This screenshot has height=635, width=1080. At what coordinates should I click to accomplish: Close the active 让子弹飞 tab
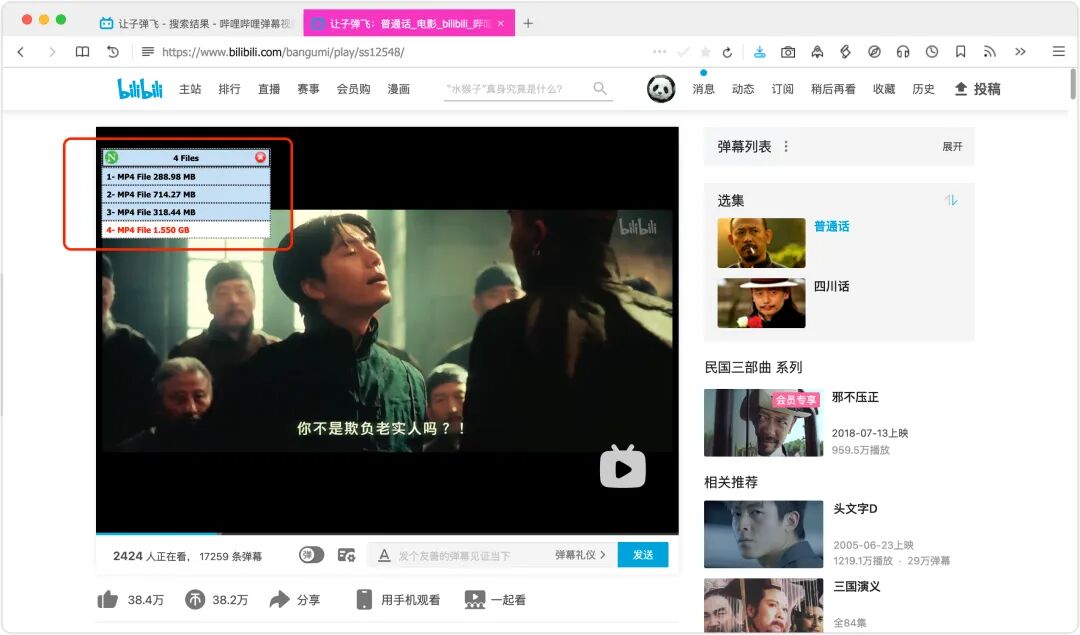point(501,23)
